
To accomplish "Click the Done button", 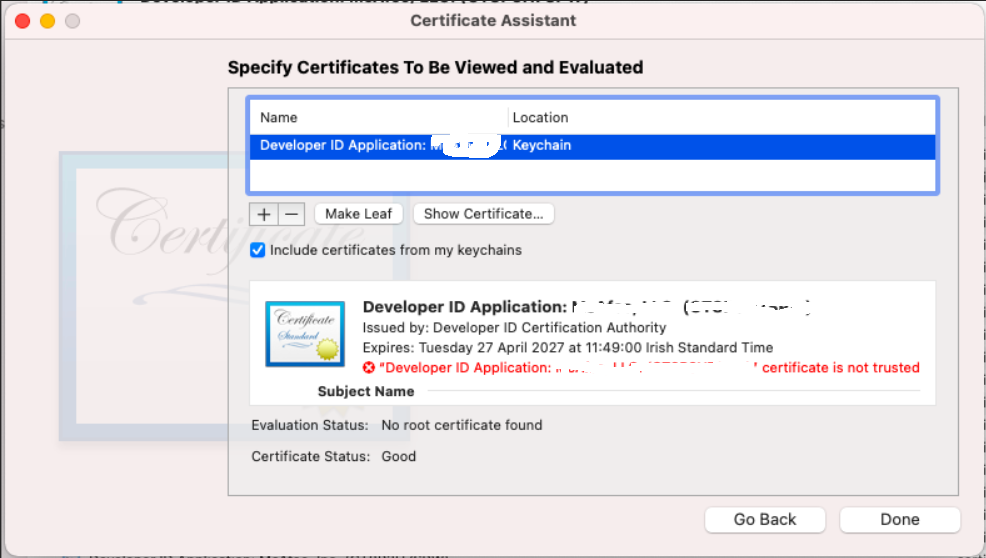I will pos(900,520).
